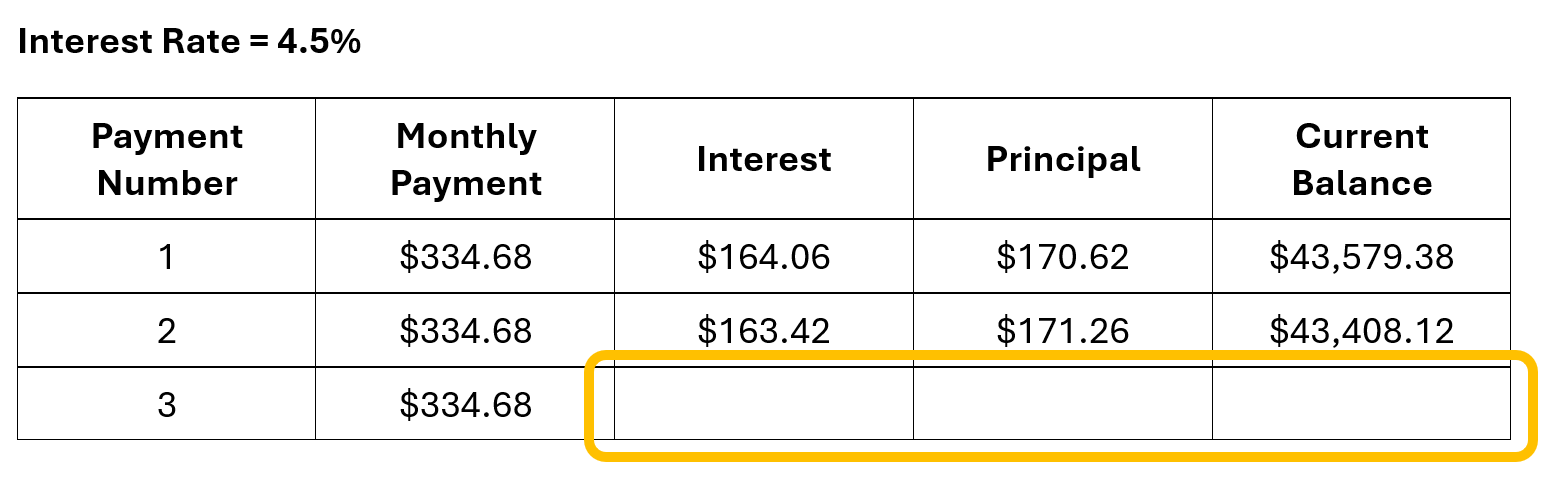Click the $170.62 principal cell

click(x=1063, y=257)
